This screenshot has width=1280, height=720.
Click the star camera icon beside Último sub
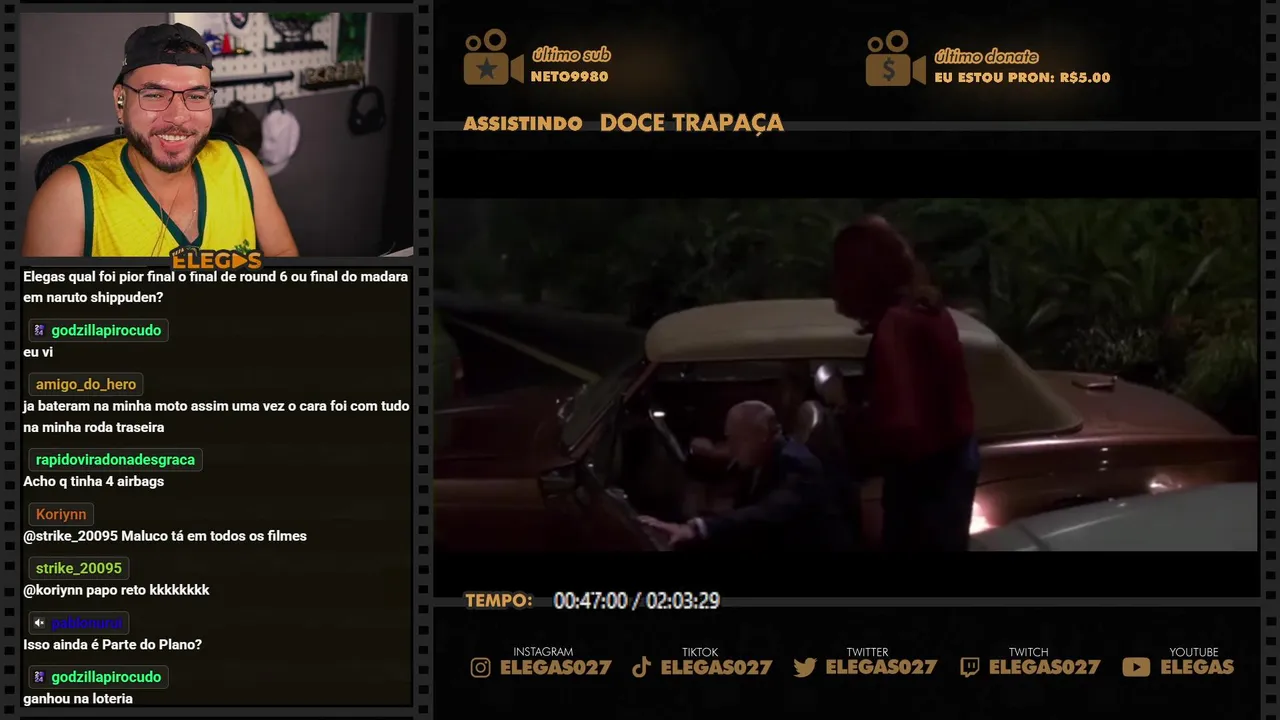pyautogui.click(x=493, y=58)
